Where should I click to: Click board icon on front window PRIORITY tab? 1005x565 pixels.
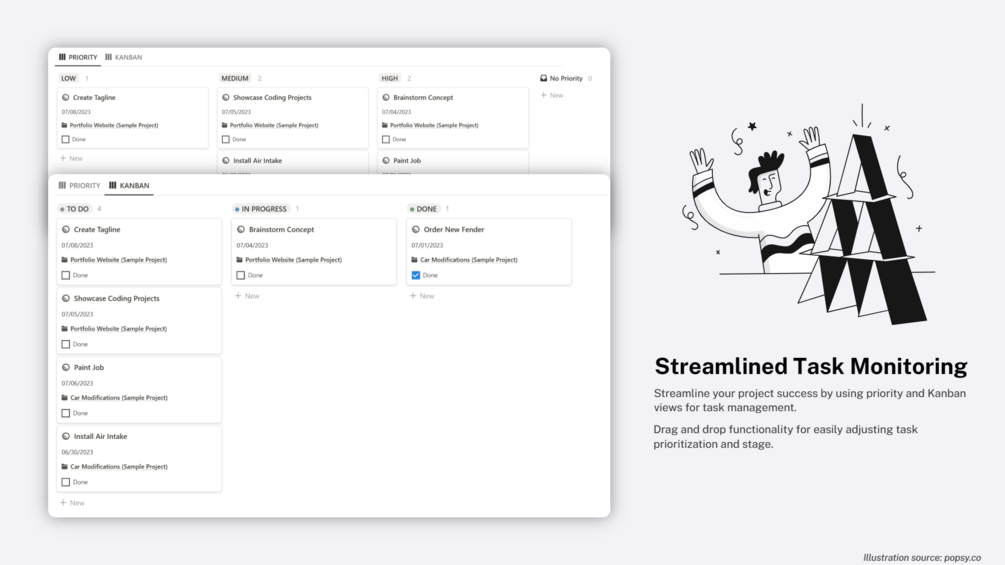[x=62, y=185]
